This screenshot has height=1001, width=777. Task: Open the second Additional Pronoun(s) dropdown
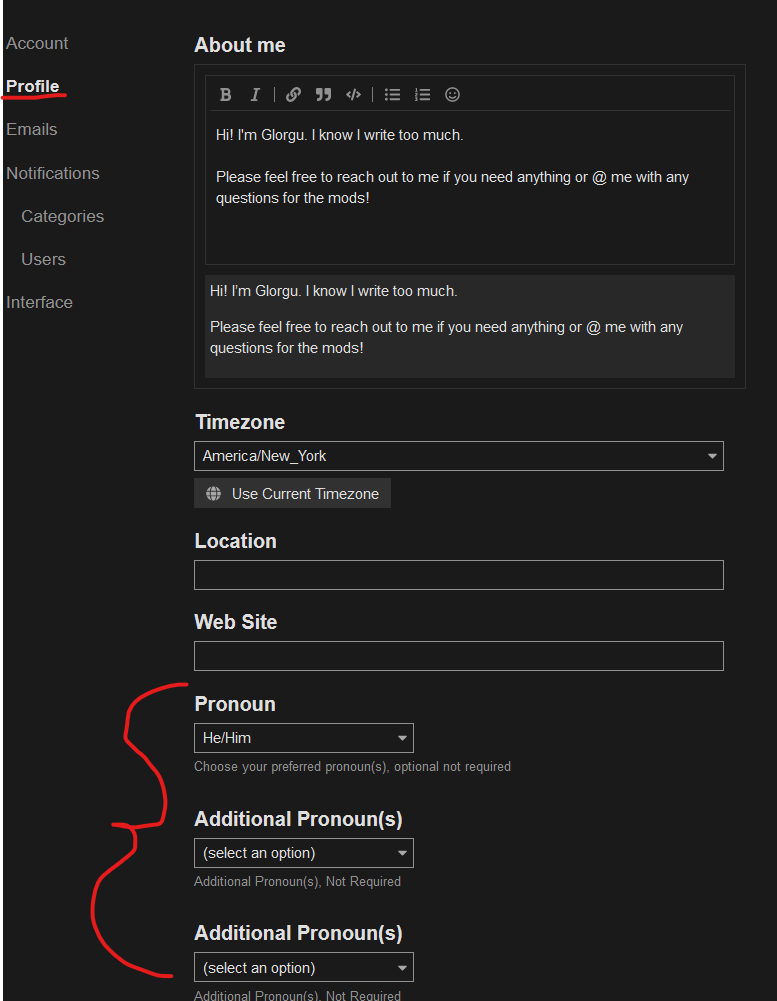point(303,967)
